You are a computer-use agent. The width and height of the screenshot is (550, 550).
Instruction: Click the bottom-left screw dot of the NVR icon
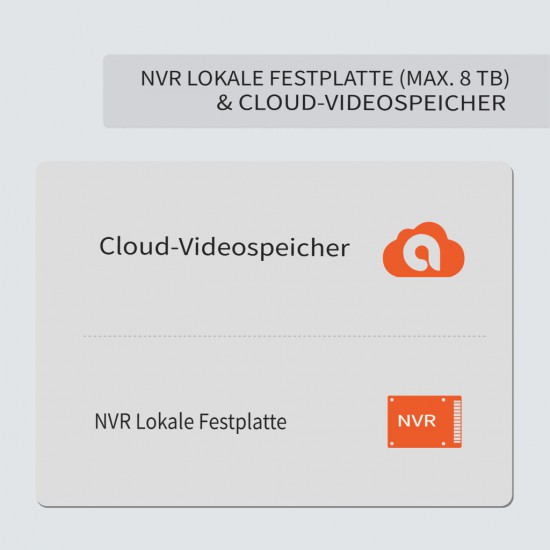[392, 443]
